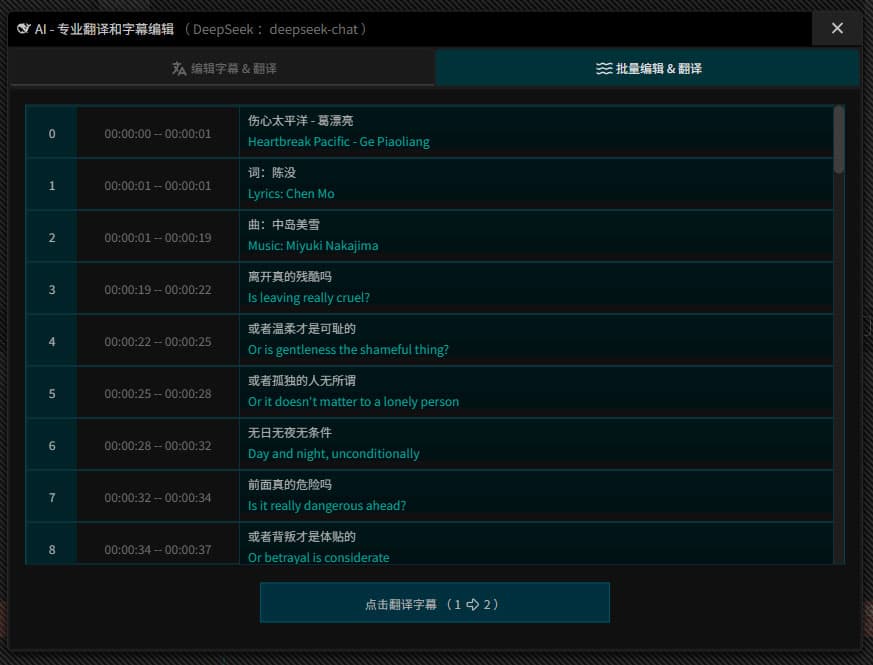Click the index number of row 8
This screenshot has height=665, width=873.
[x=51, y=548]
